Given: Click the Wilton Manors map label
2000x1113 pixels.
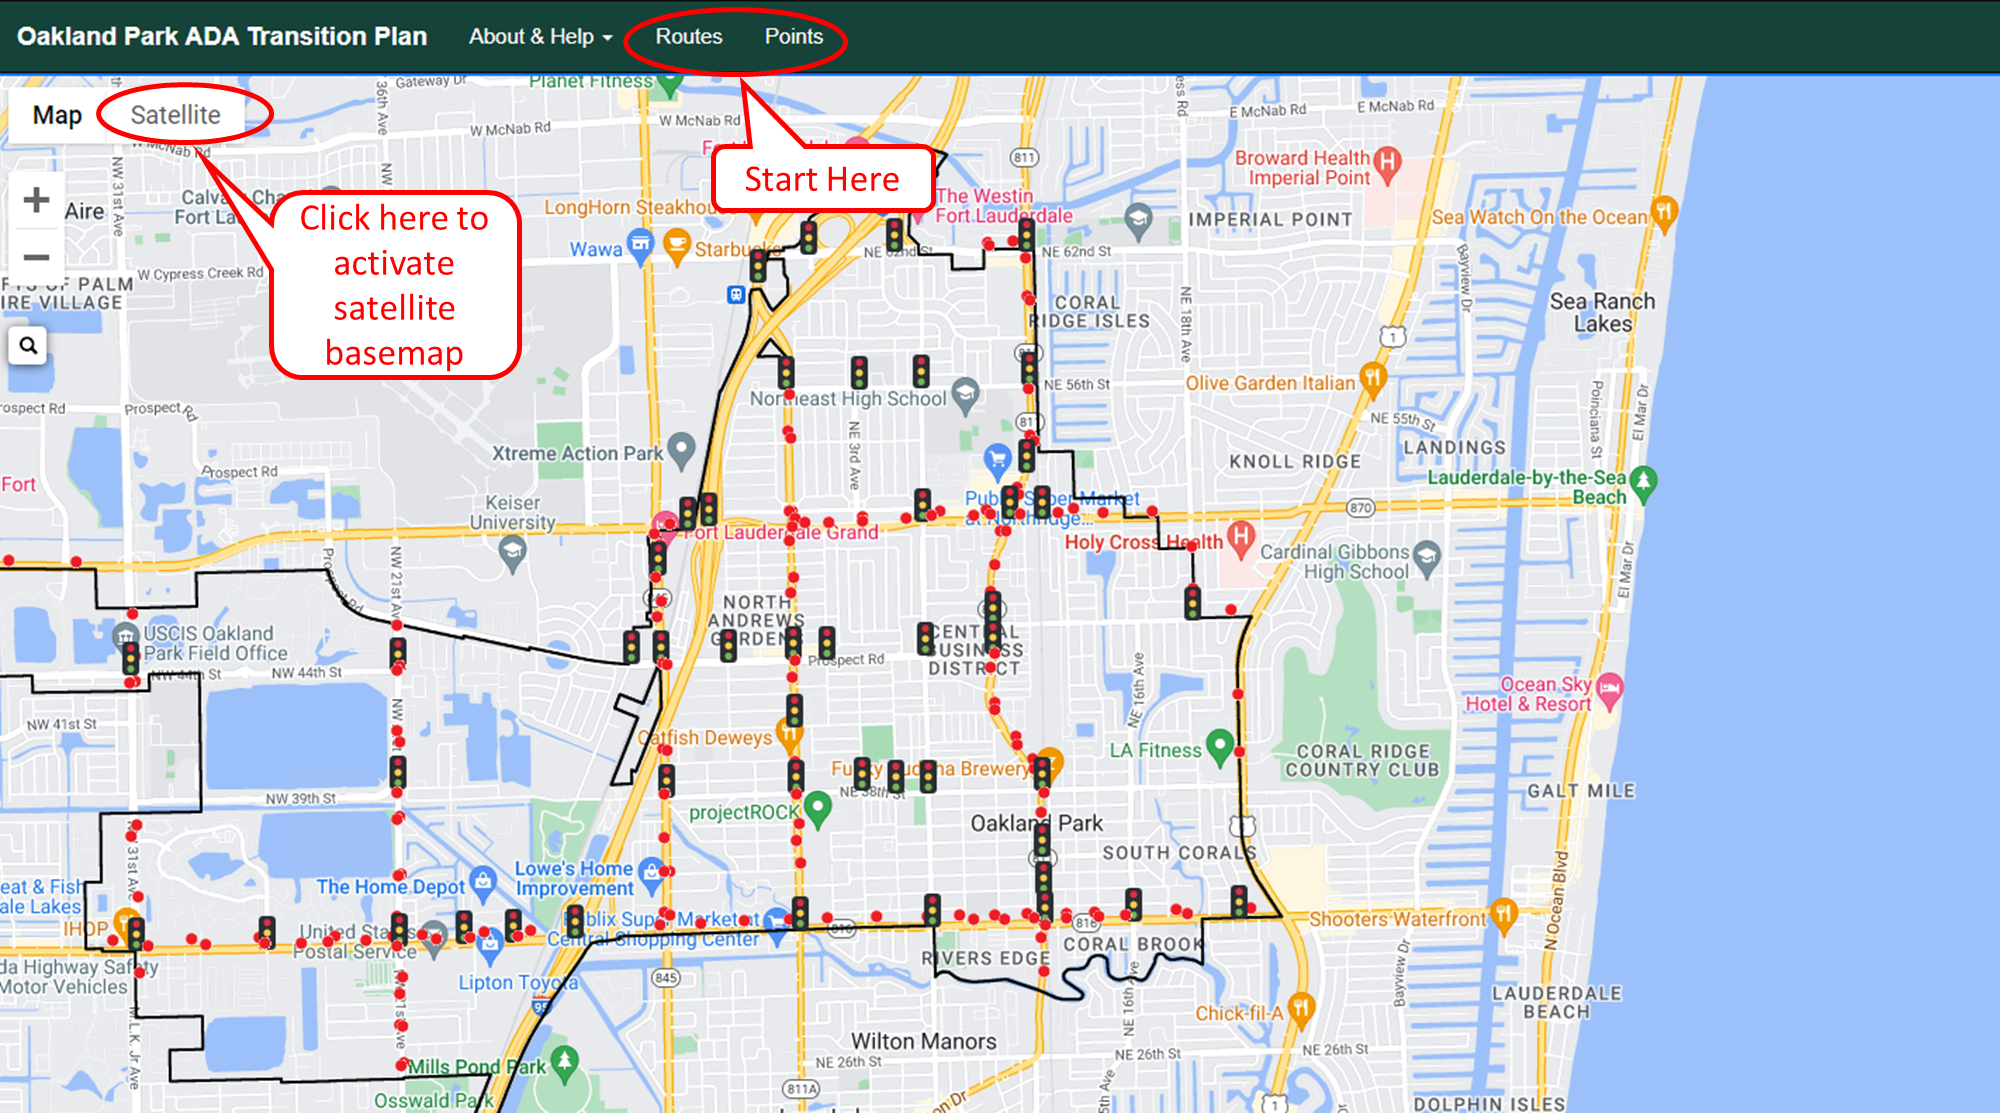Looking at the screenshot, I should click(x=923, y=1042).
